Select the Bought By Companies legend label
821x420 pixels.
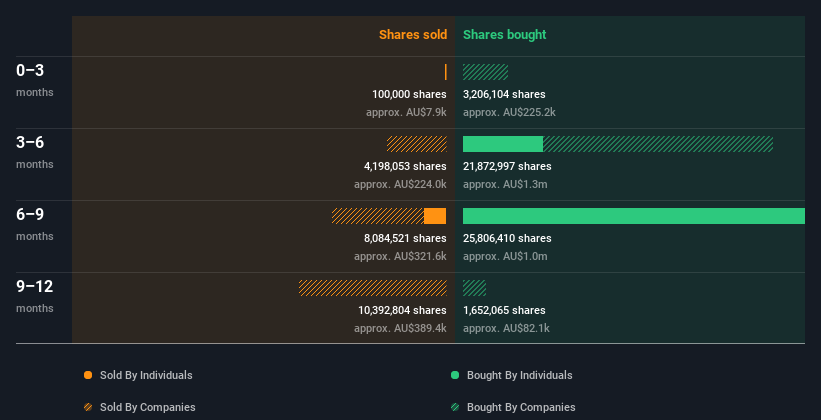(x=521, y=407)
